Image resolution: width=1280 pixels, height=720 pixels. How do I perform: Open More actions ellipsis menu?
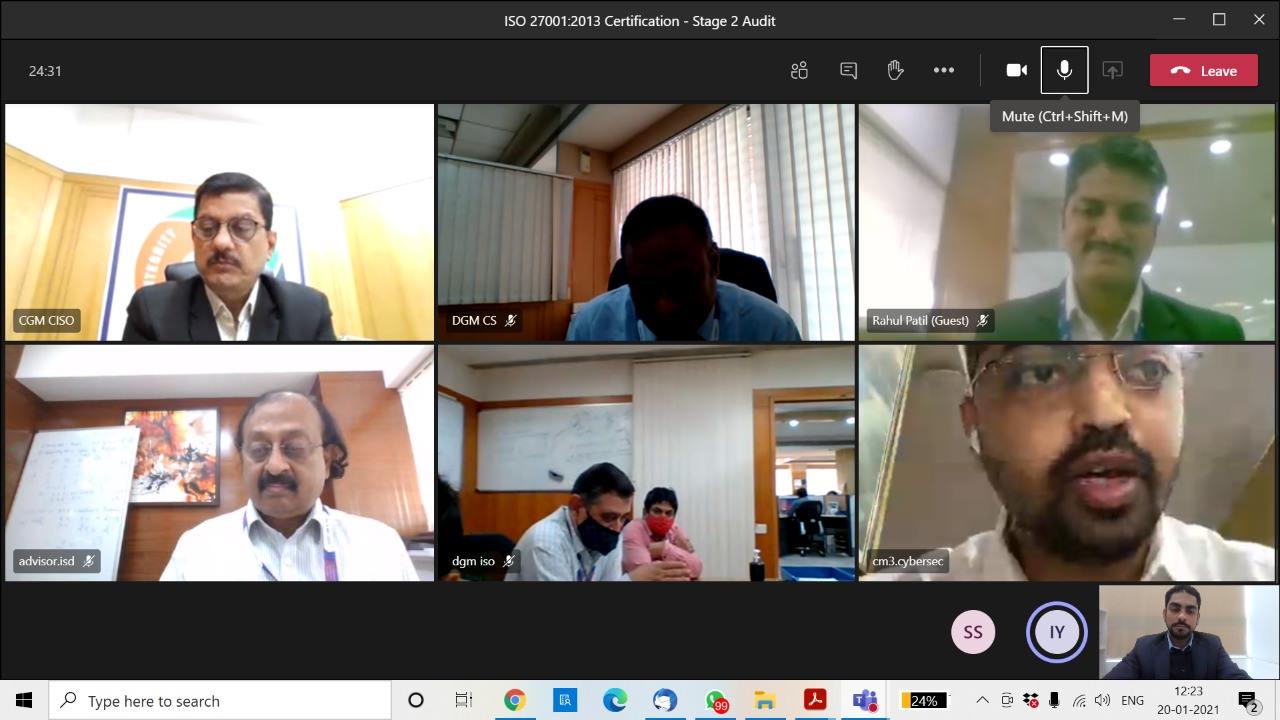943,70
